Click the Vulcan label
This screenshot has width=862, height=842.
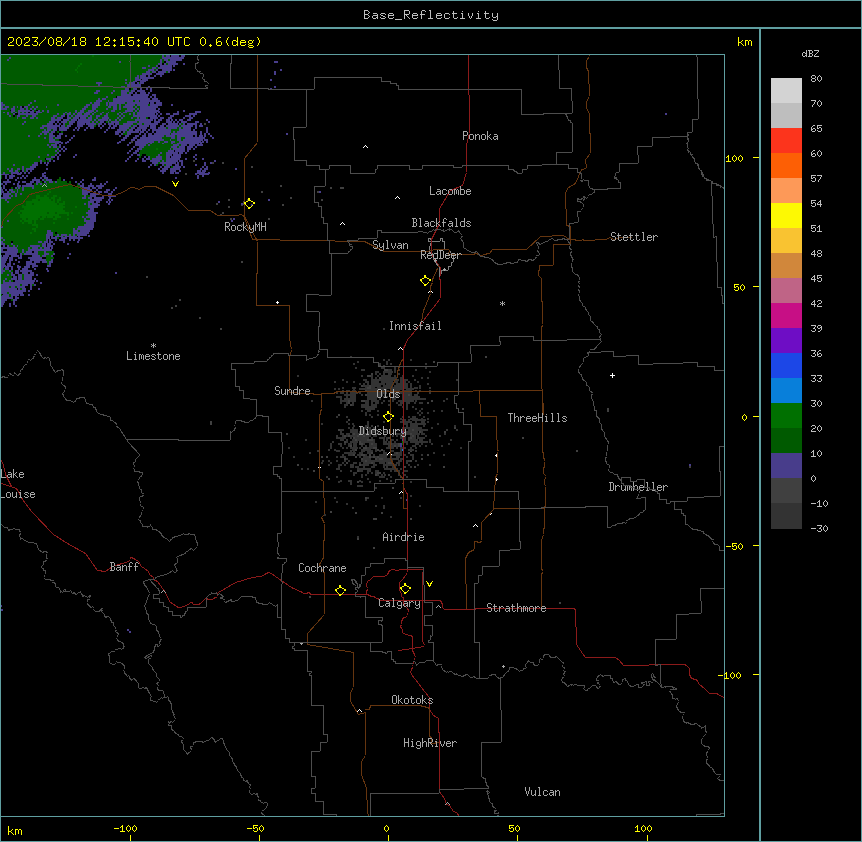542,792
